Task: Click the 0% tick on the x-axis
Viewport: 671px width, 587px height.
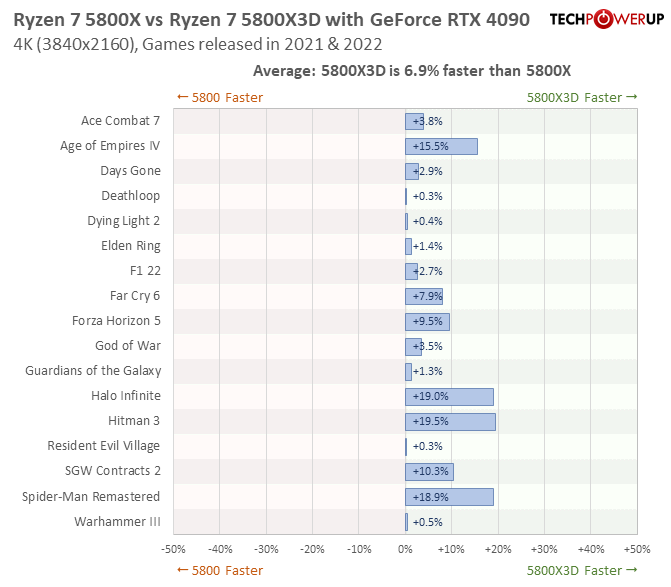Action: tap(405, 549)
